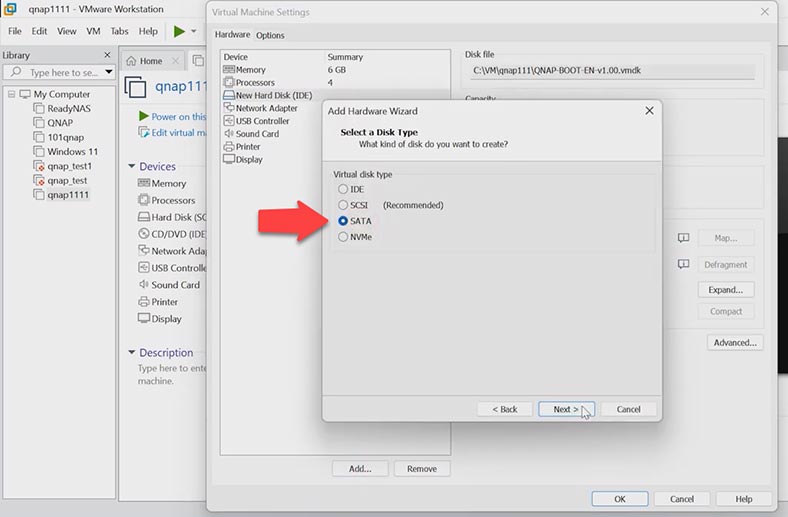Close the Home tab
Screen dimensions: 788x517
click(x=175, y=61)
